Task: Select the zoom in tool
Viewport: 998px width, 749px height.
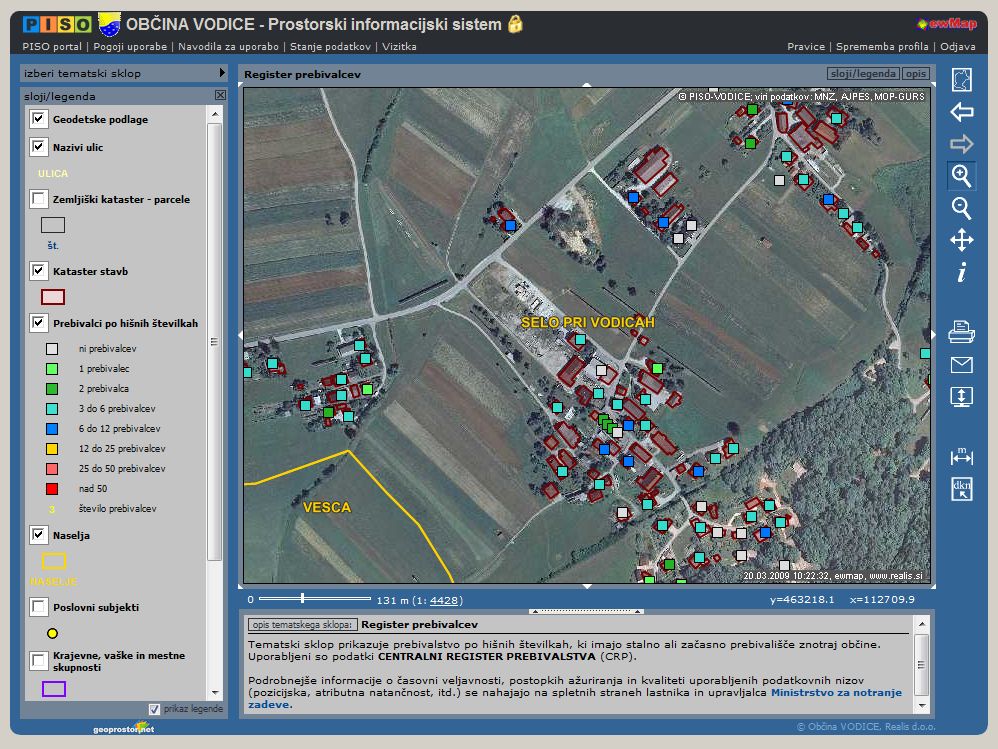Action: [961, 176]
